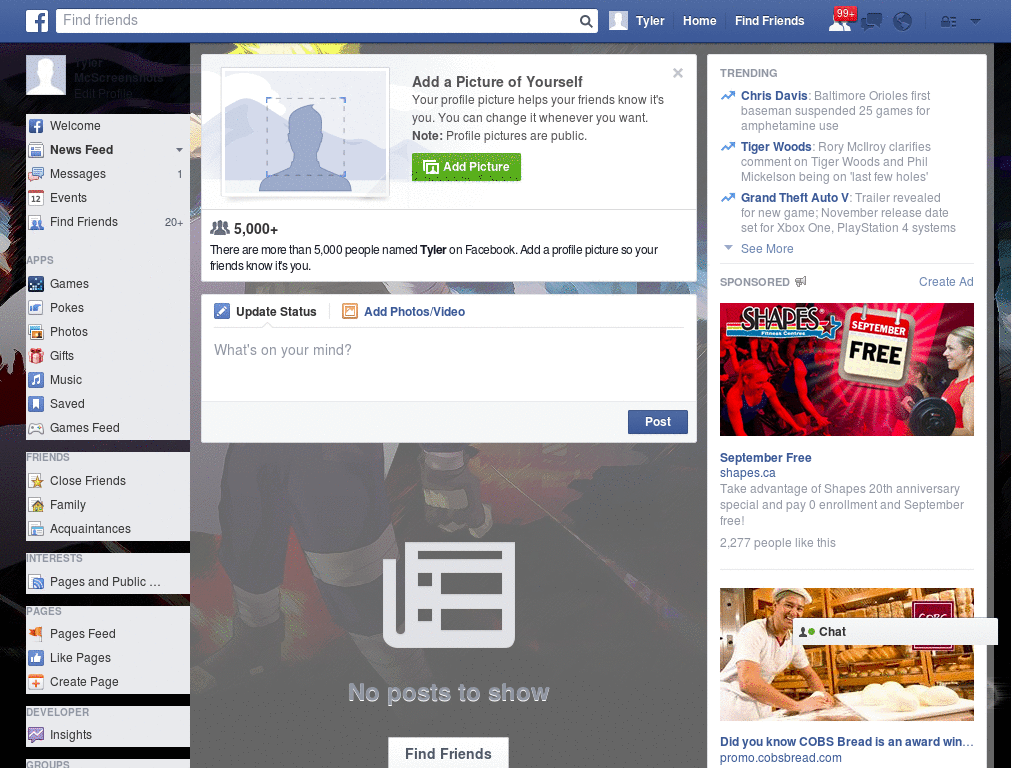Click Tyler's profile thumbnail in top bar
Screen dimensions: 1024x768
click(618, 21)
